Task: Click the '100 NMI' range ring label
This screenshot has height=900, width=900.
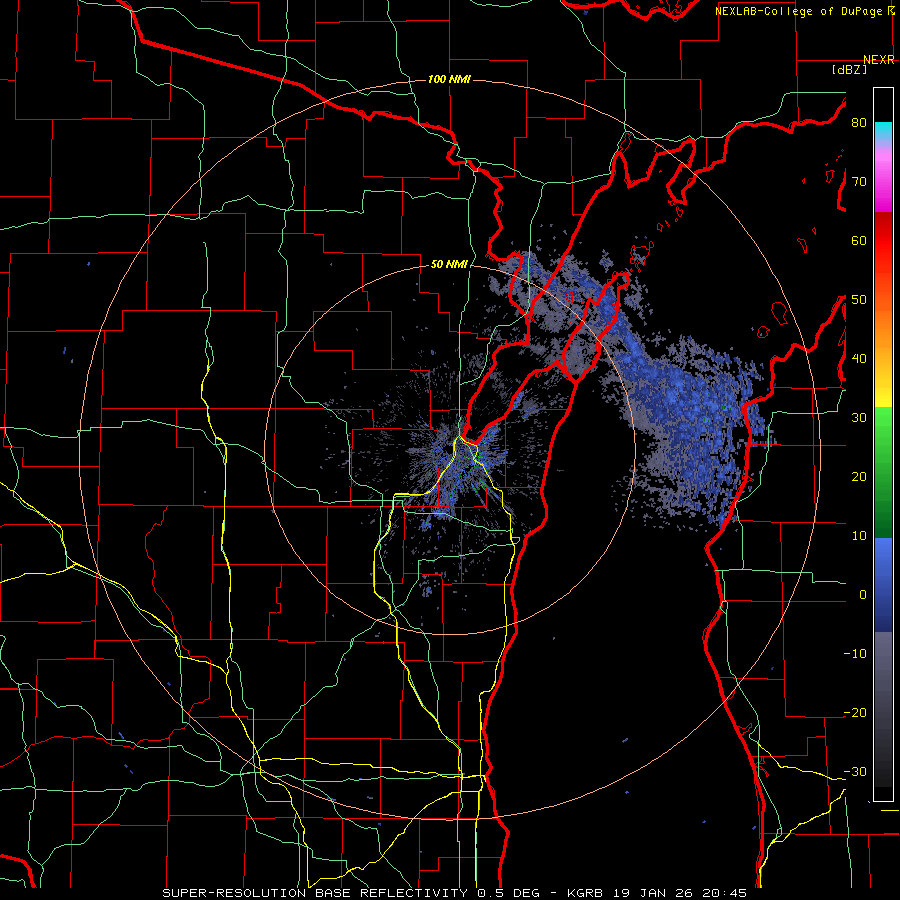Action: 449,79
